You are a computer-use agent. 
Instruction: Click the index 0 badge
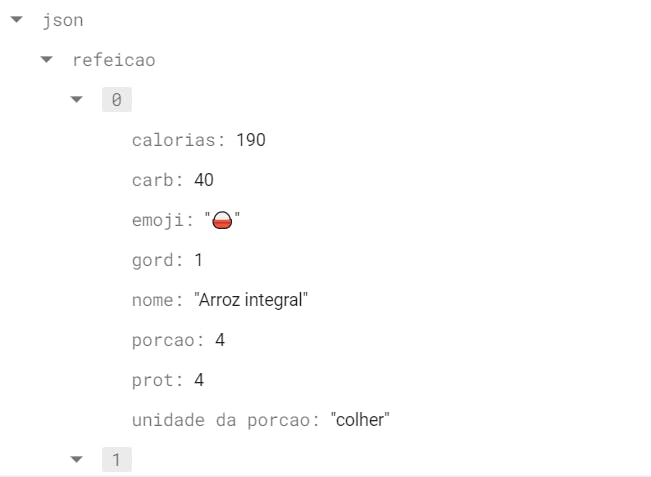[x=116, y=100]
